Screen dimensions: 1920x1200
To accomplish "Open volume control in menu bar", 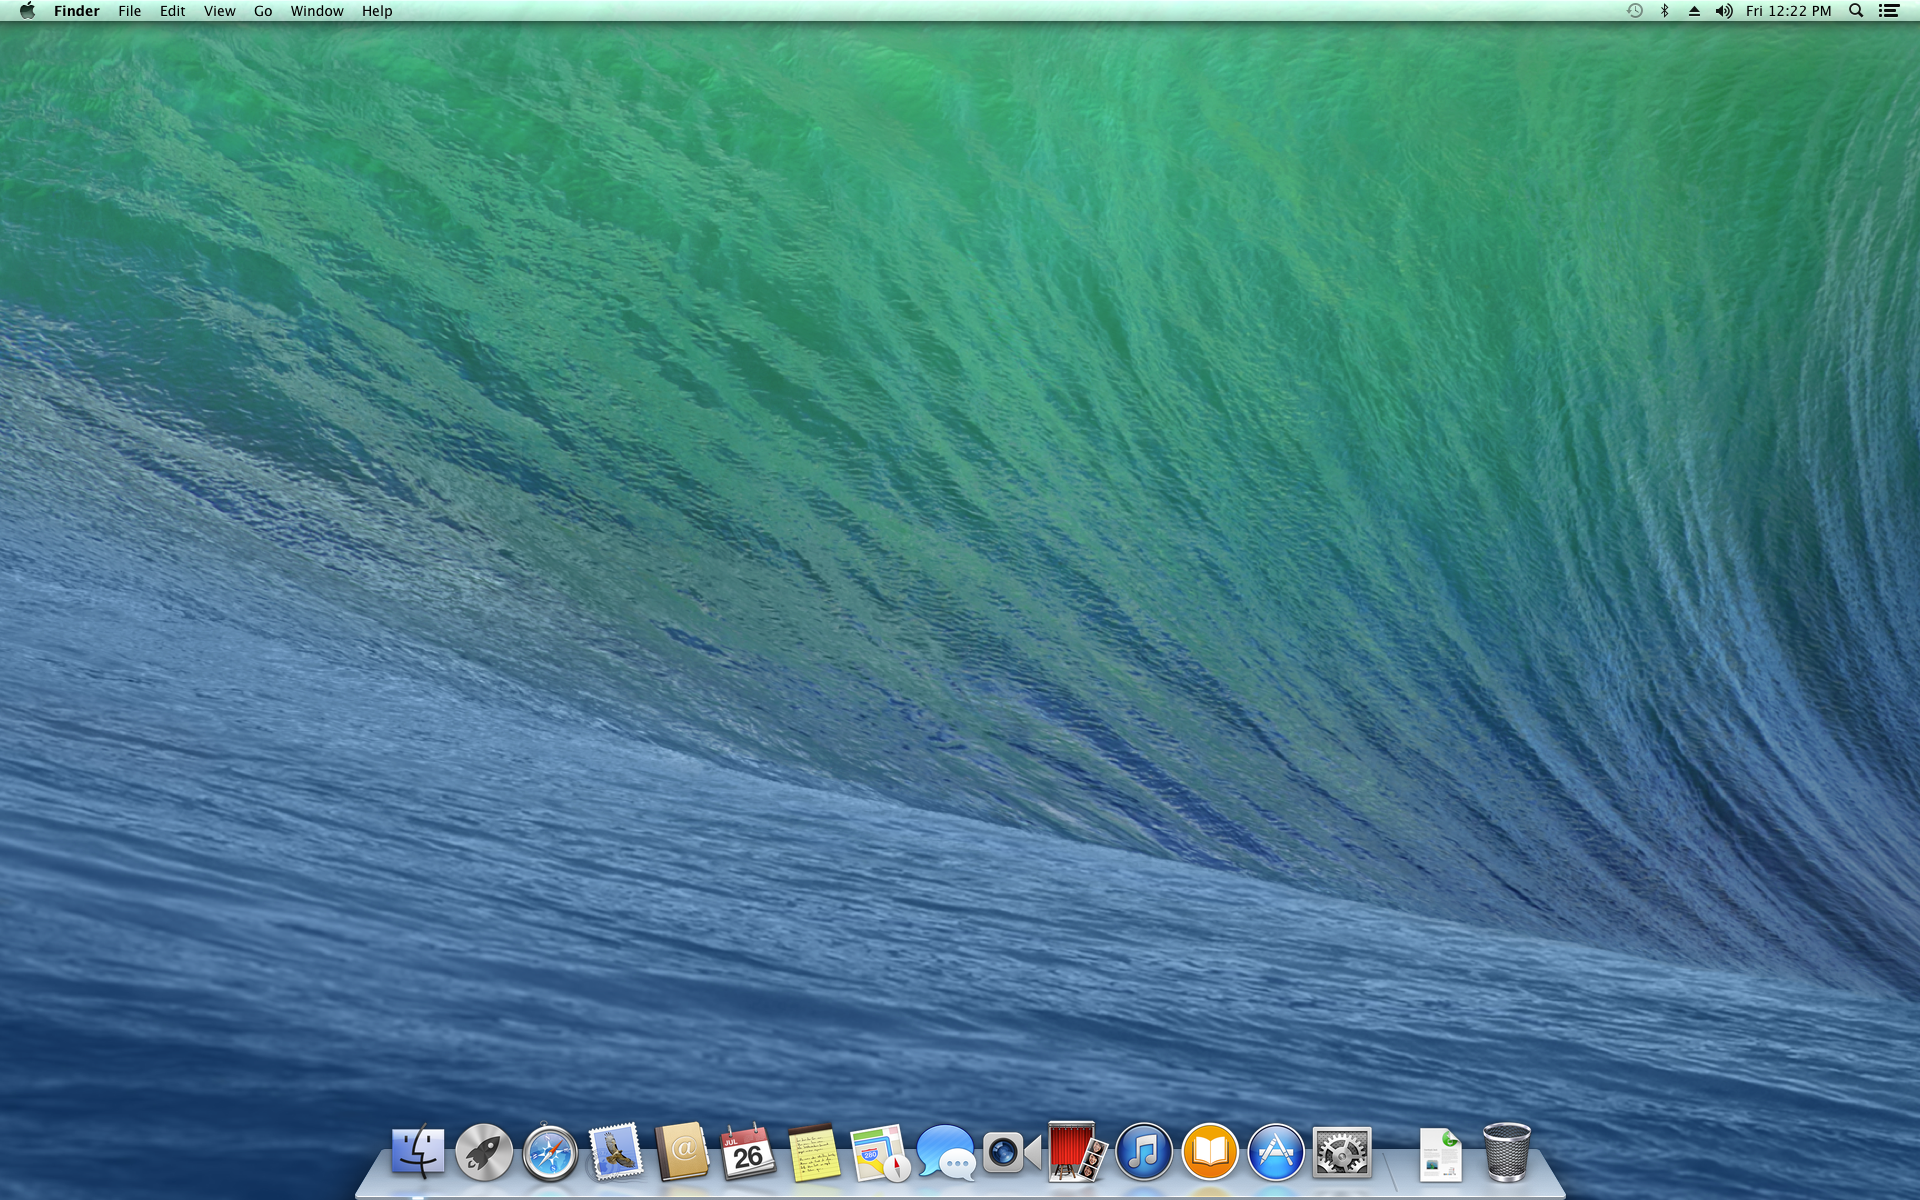I will pos(1724,11).
